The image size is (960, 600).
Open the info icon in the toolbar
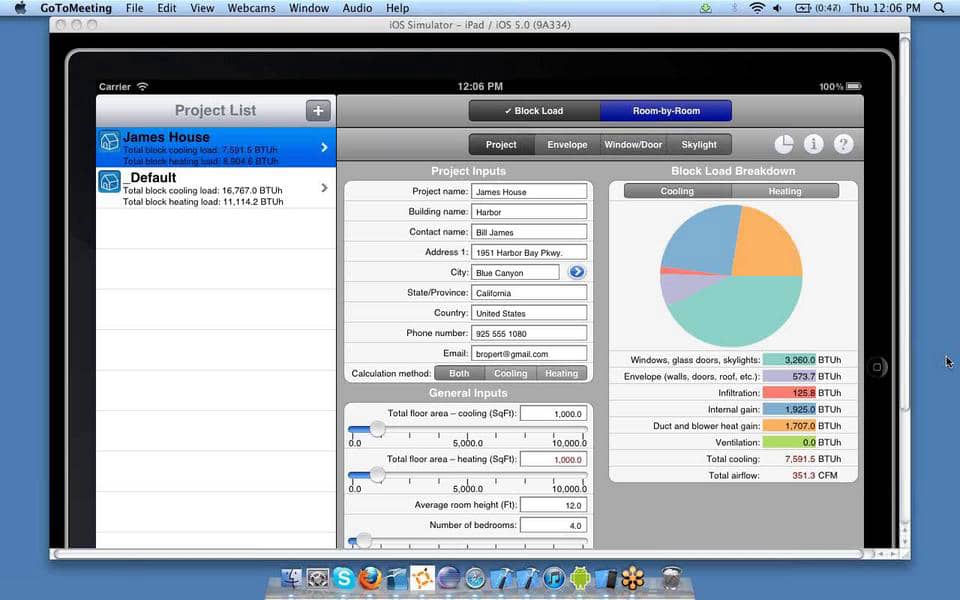[814, 144]
